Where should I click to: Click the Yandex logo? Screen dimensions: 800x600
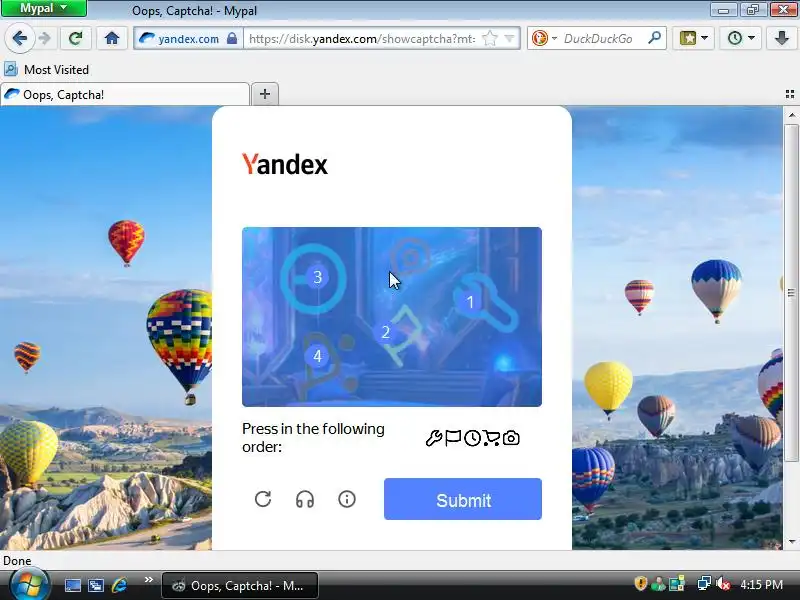coord(285,164)
